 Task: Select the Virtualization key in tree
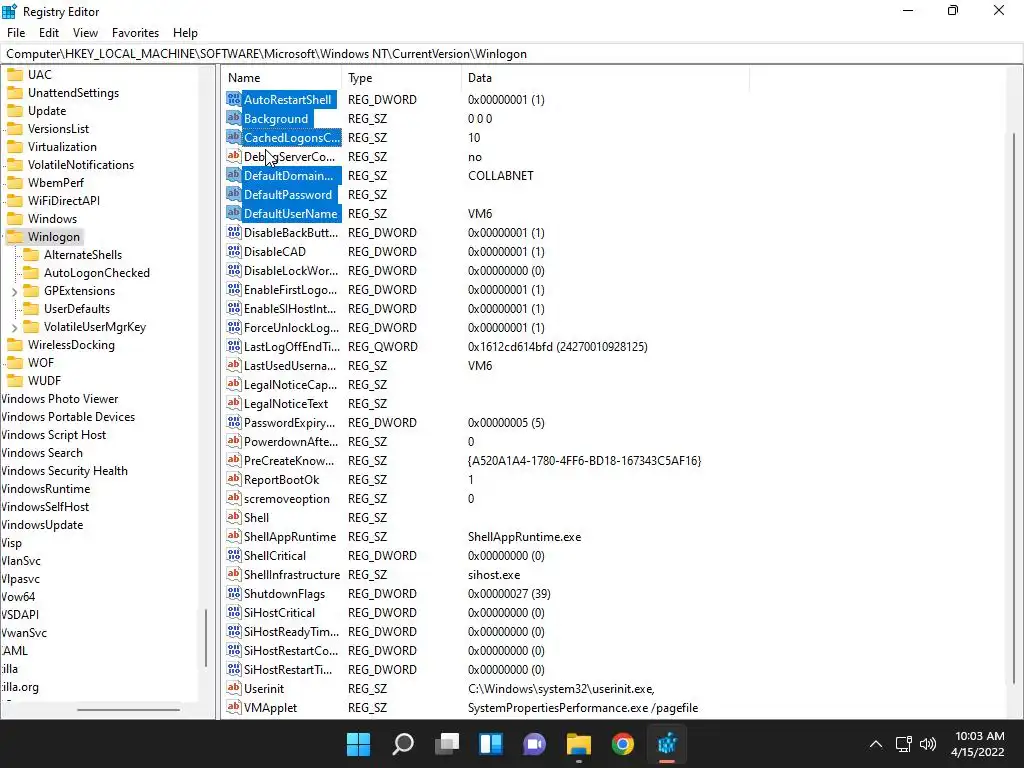click(62, 147)
